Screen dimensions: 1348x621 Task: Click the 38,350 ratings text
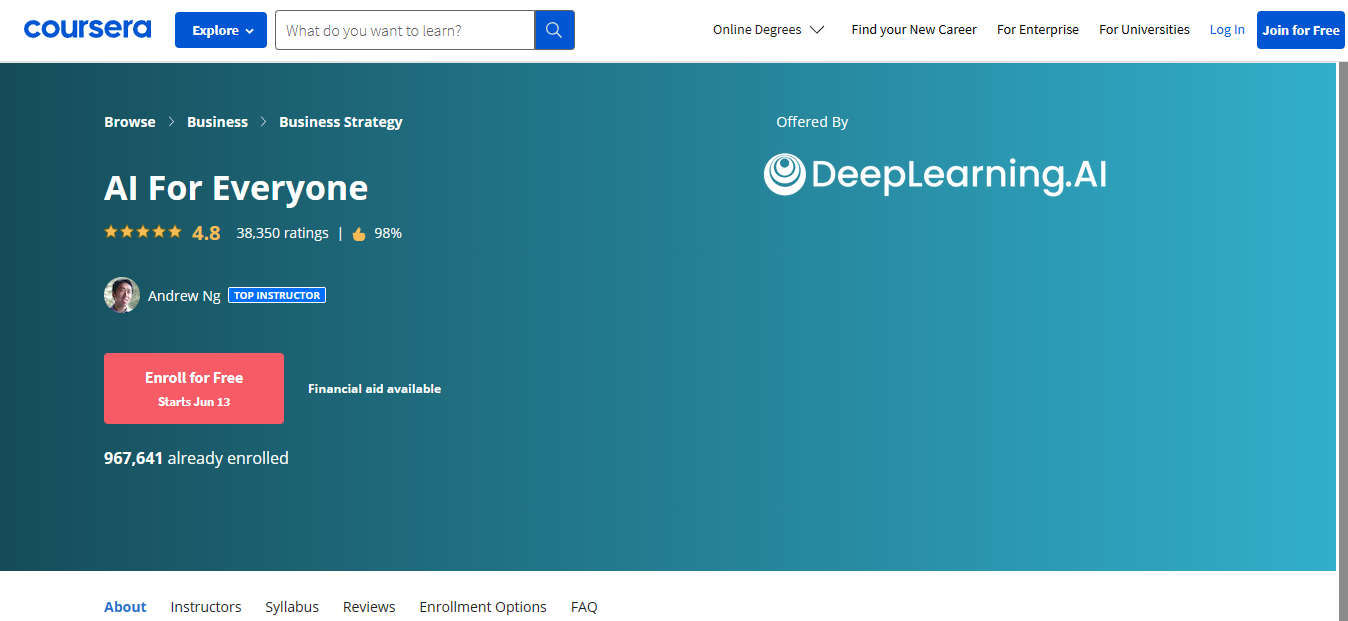coord(282,233)
